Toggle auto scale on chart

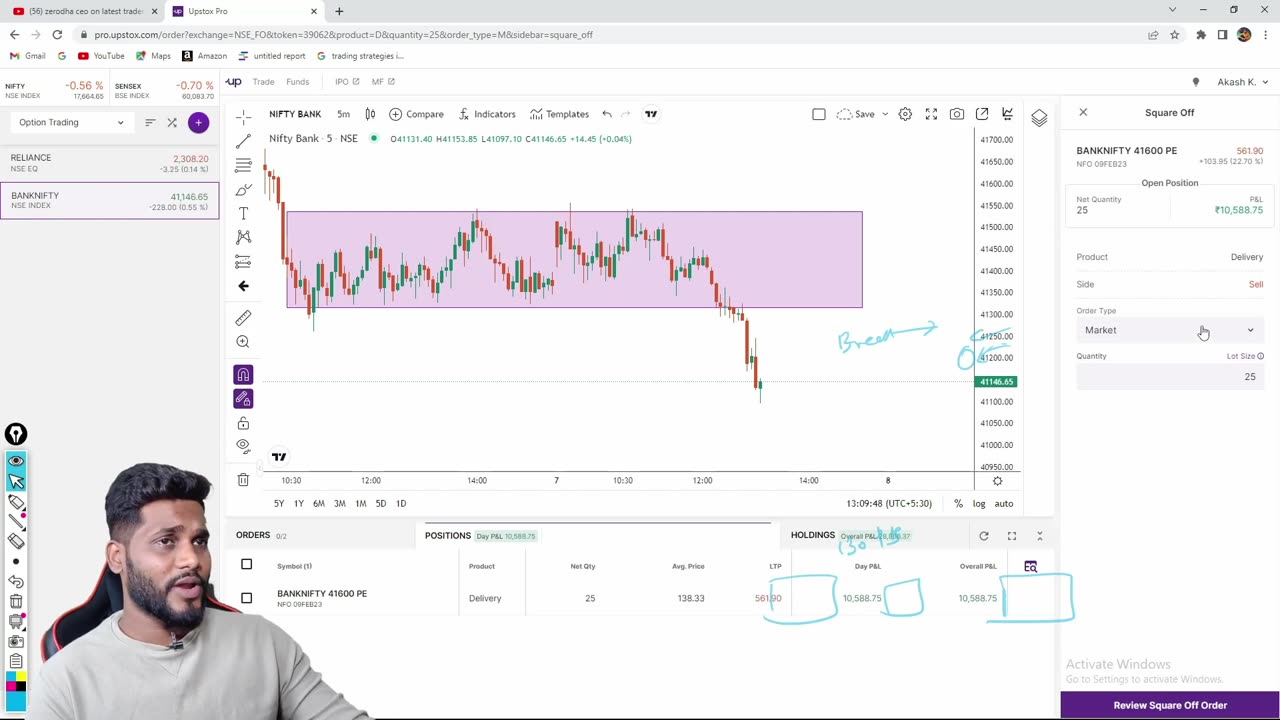point(1003,503)
